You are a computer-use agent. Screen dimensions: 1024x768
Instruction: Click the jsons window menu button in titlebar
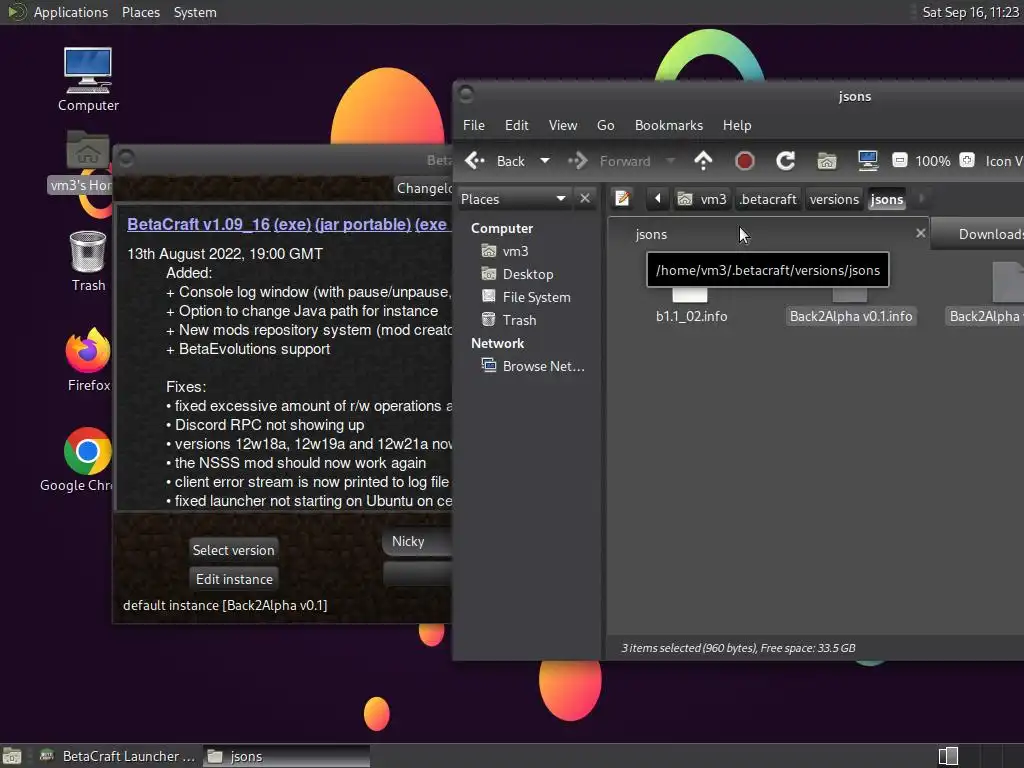[466, 95]
